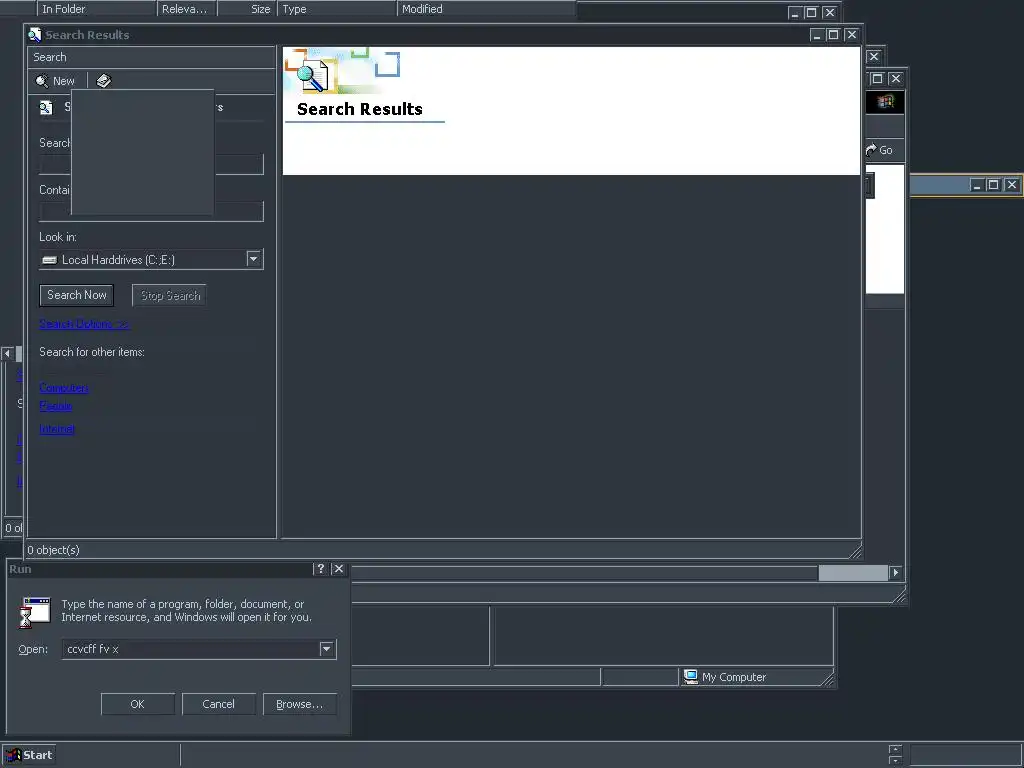Open the Computers search link
Image resolution: width=1024 pixels, height=768 pixels.
(x=63, y=388)
